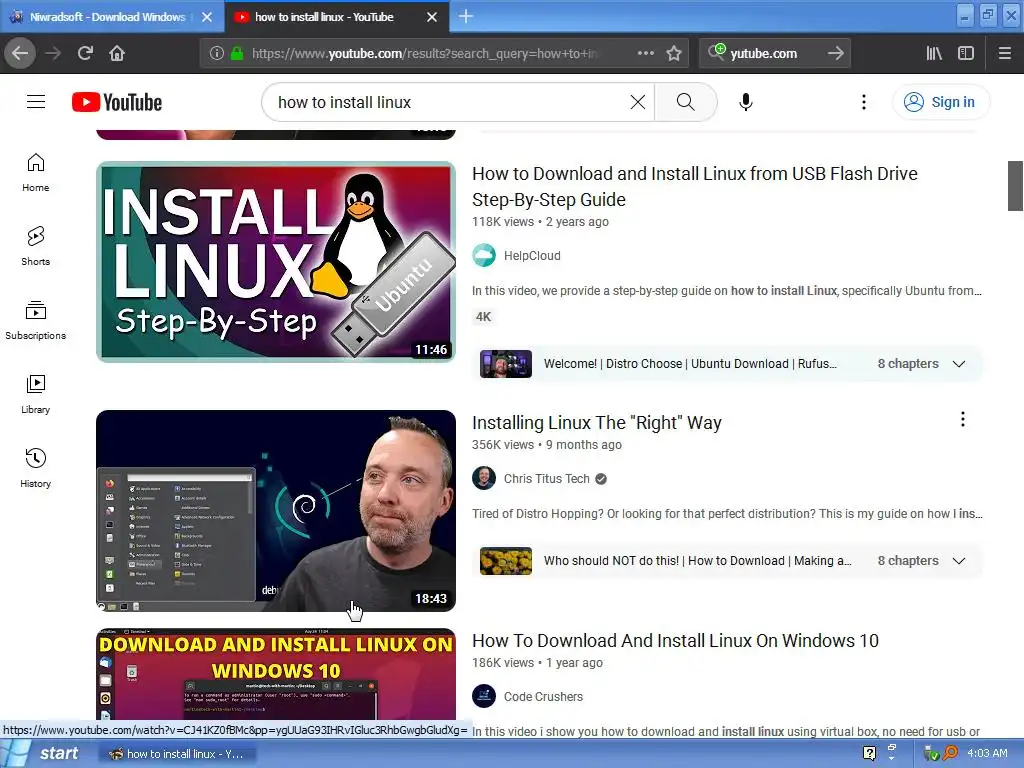Viewport: 1024px width, 768px height.
Task: Open Subscriptions in the sidebar
Action: 36,321
